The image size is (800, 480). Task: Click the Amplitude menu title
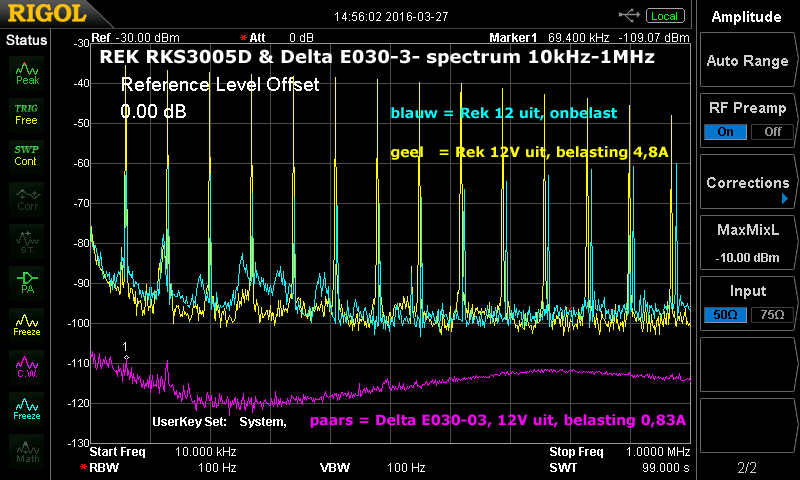tap(746, 17)
